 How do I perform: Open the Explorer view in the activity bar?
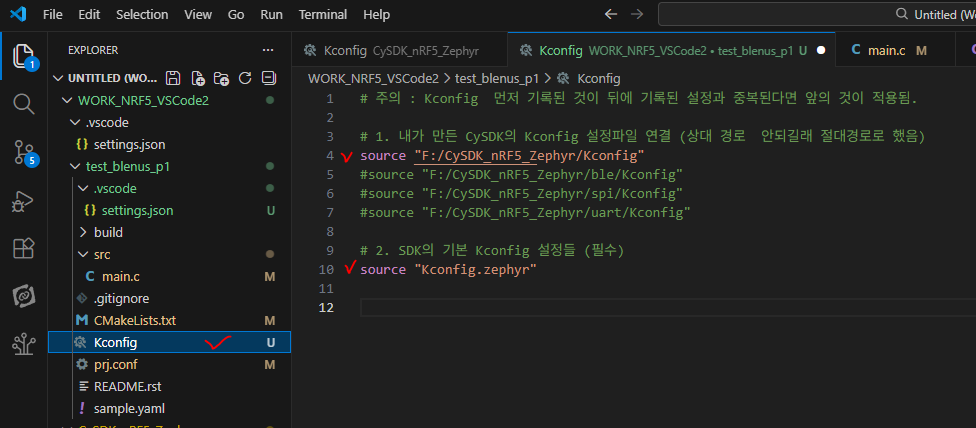[x=24, y=56]
